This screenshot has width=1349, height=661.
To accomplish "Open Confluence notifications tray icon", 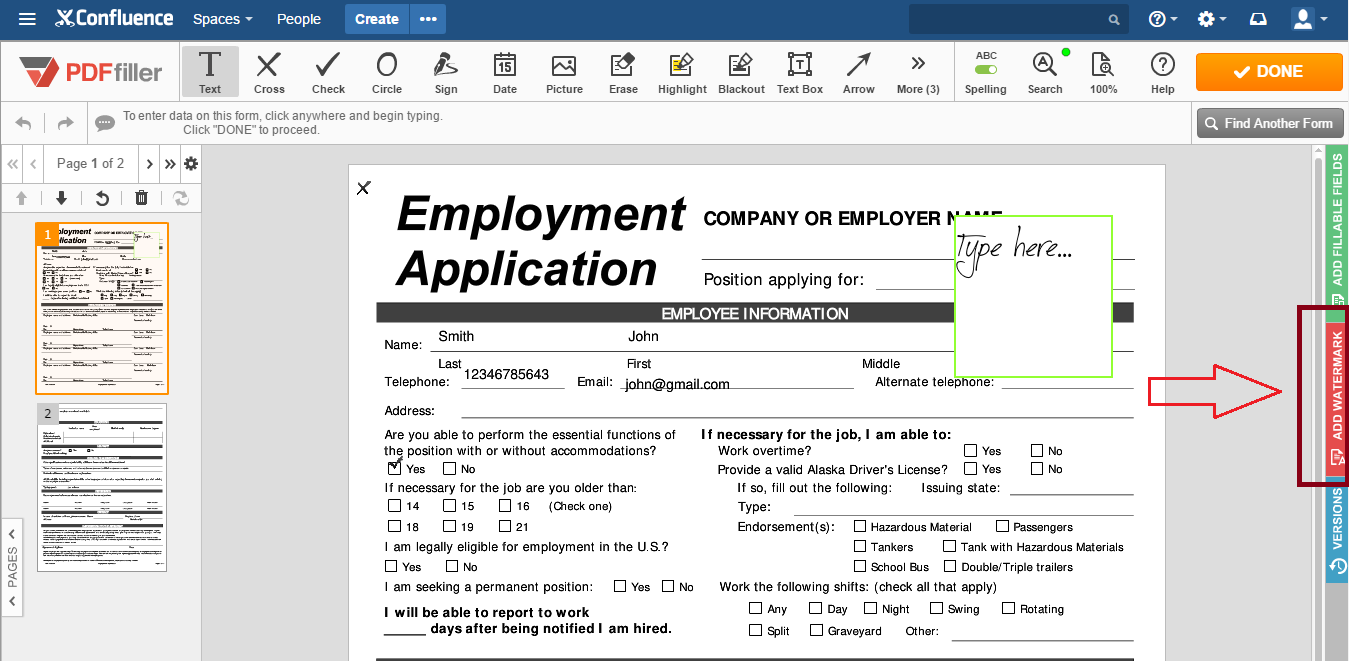I will pos(1258,19).
